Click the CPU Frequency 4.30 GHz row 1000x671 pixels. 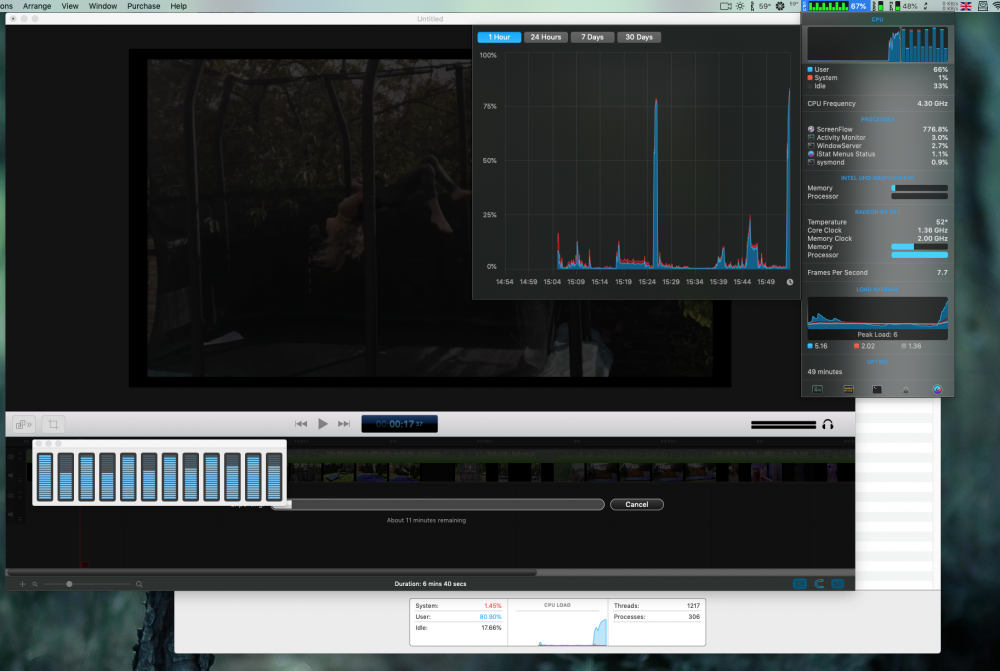pyautogui.click(x=878, y=103)
